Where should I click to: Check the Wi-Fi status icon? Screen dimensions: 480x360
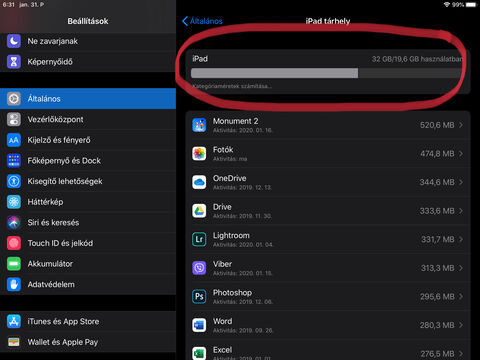(447, 5)
